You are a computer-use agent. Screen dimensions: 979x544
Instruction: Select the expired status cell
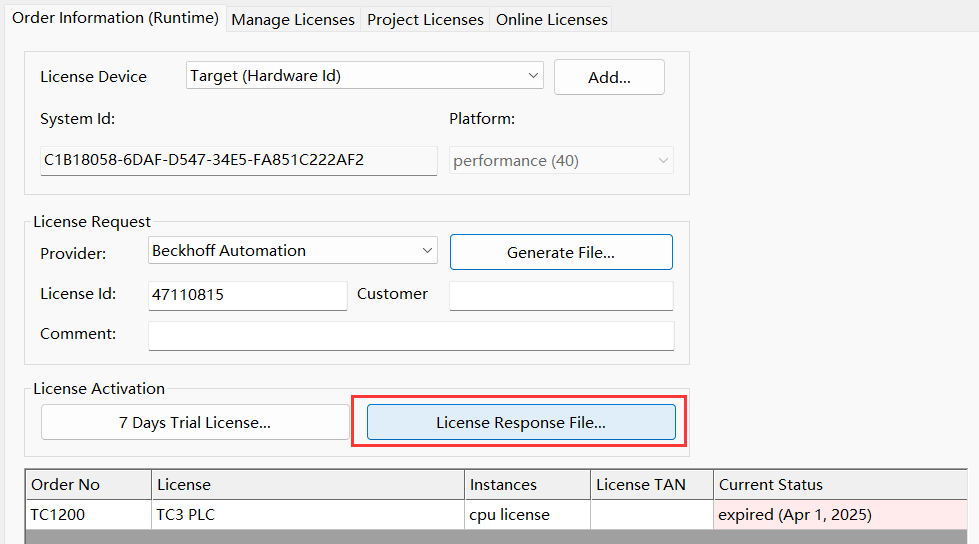pos(840,515)
